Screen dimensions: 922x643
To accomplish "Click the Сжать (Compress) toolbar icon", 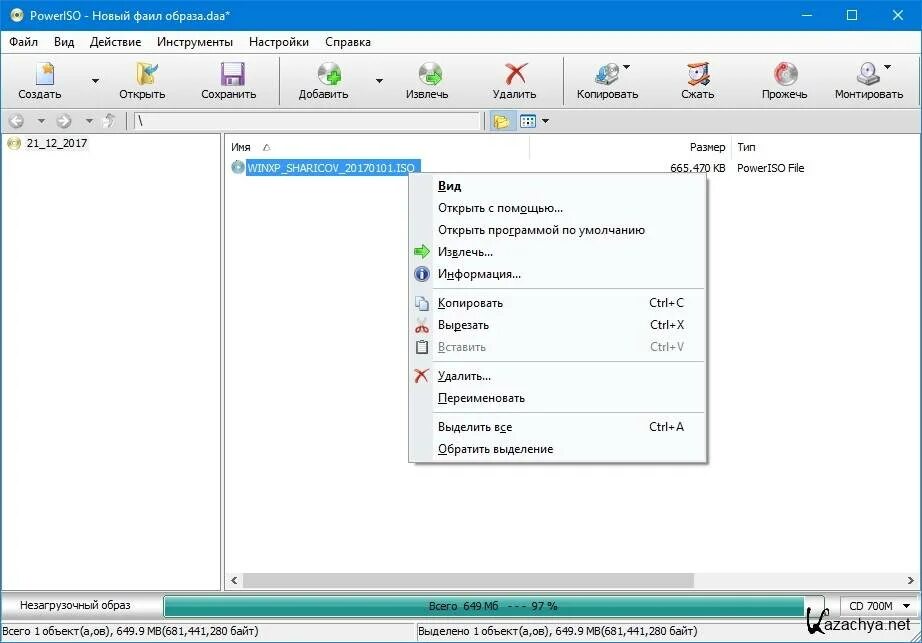I will pos(699,75).
